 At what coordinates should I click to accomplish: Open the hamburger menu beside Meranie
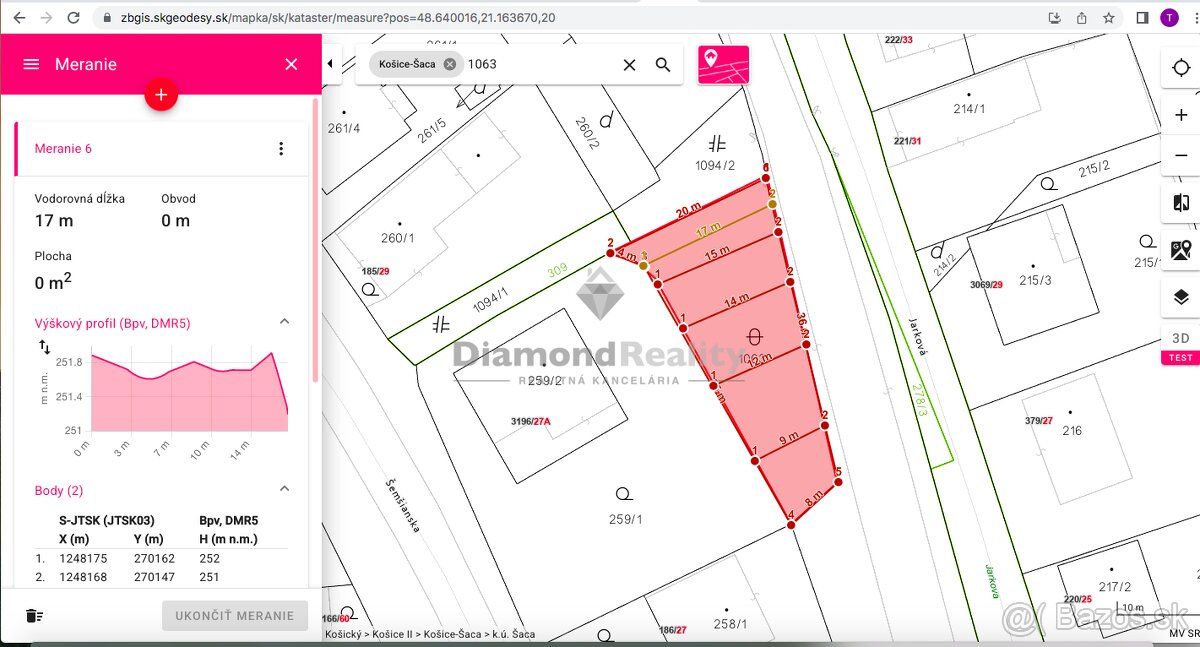pyautogui.click(x=31, y=64)
